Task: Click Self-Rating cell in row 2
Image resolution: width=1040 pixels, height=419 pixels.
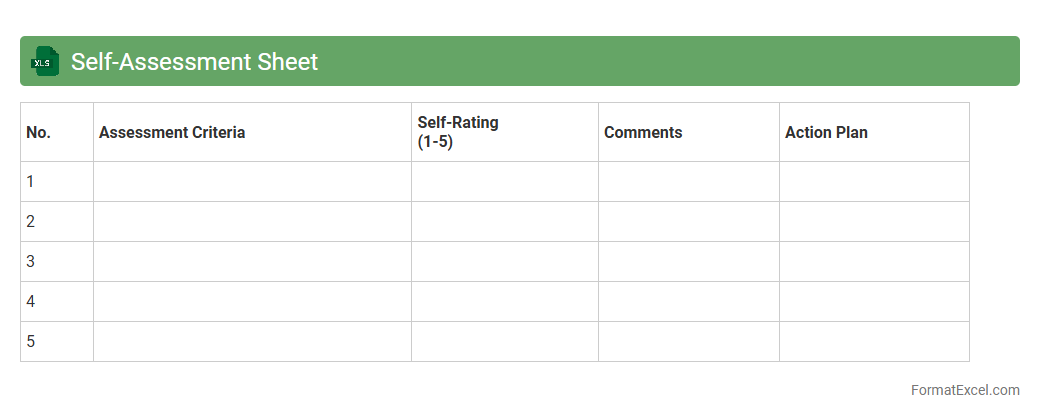Action: point(504,222)
